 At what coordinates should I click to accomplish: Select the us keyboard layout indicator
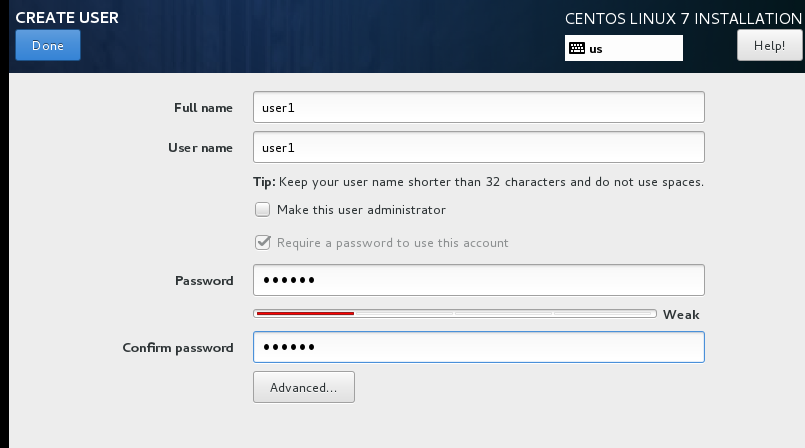[623, 48]
